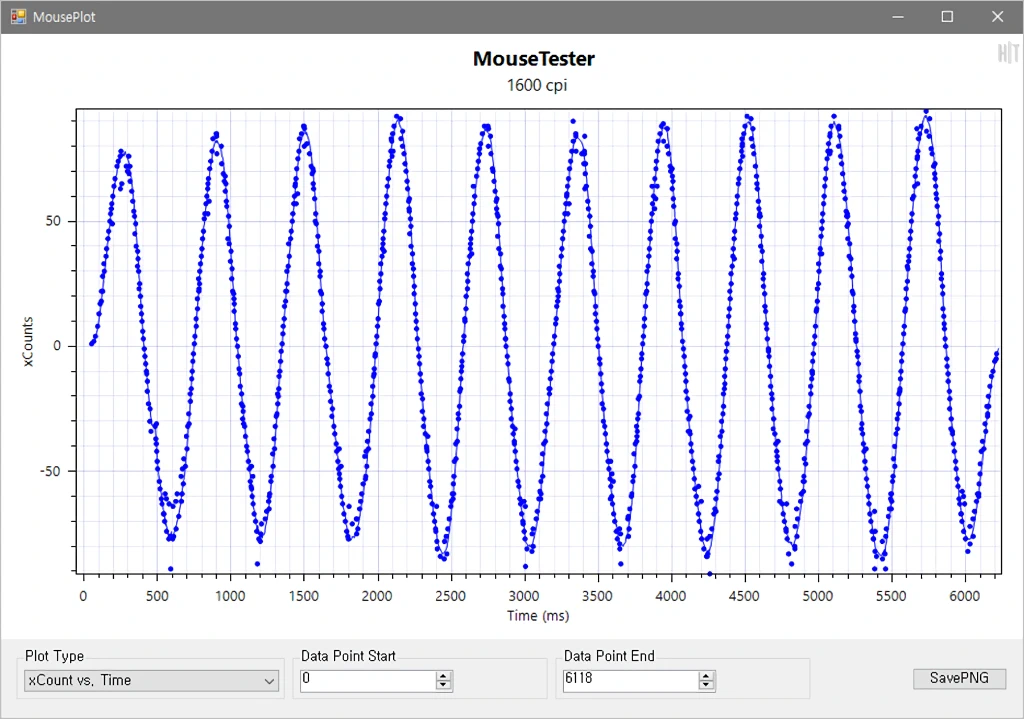Click the xCounts axis label
Image resolution: width=1024 pixels, height=719 pixels.
pyautogui.click(x=27, y=342)
